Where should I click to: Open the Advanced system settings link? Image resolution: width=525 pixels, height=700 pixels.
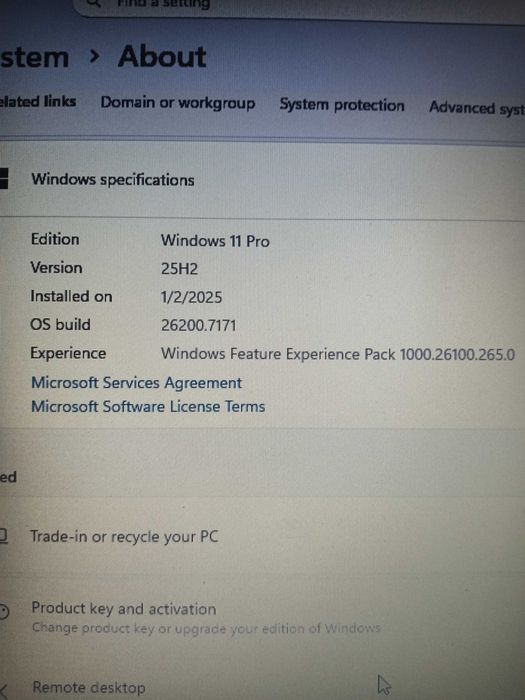477,108
